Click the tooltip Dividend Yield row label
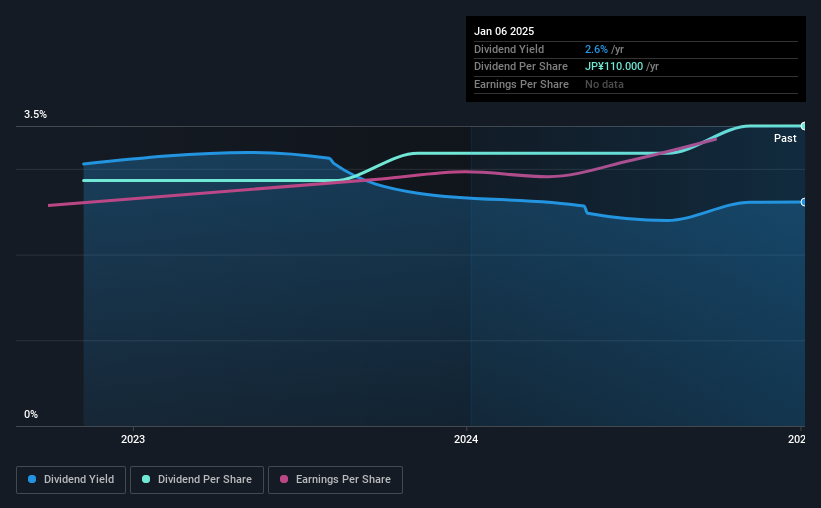Screen dimensions: 821x508 pyautogui.click(x=509, y=49)
